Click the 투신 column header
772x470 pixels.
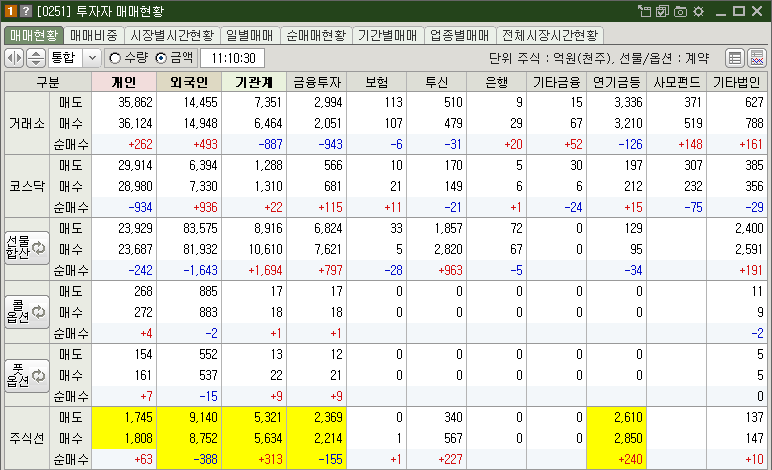(437, 82)
